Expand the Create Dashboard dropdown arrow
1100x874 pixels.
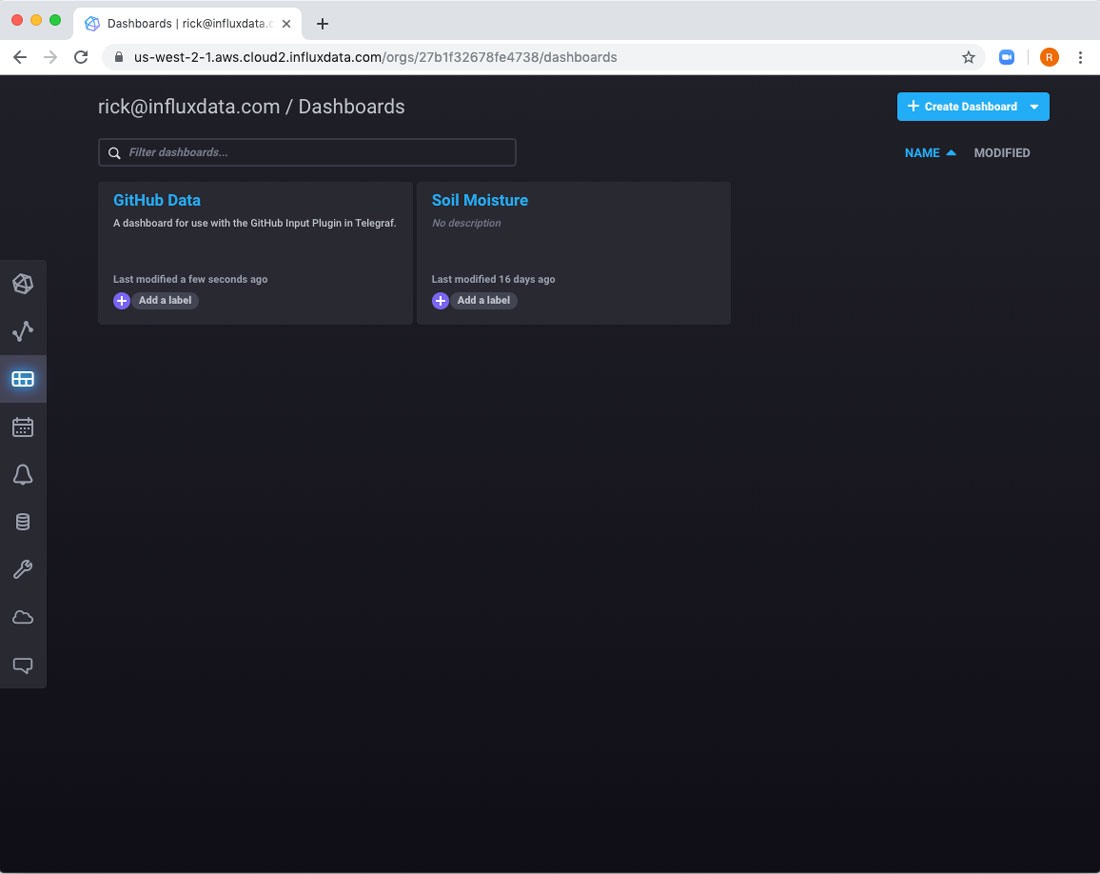(1035, 107)
